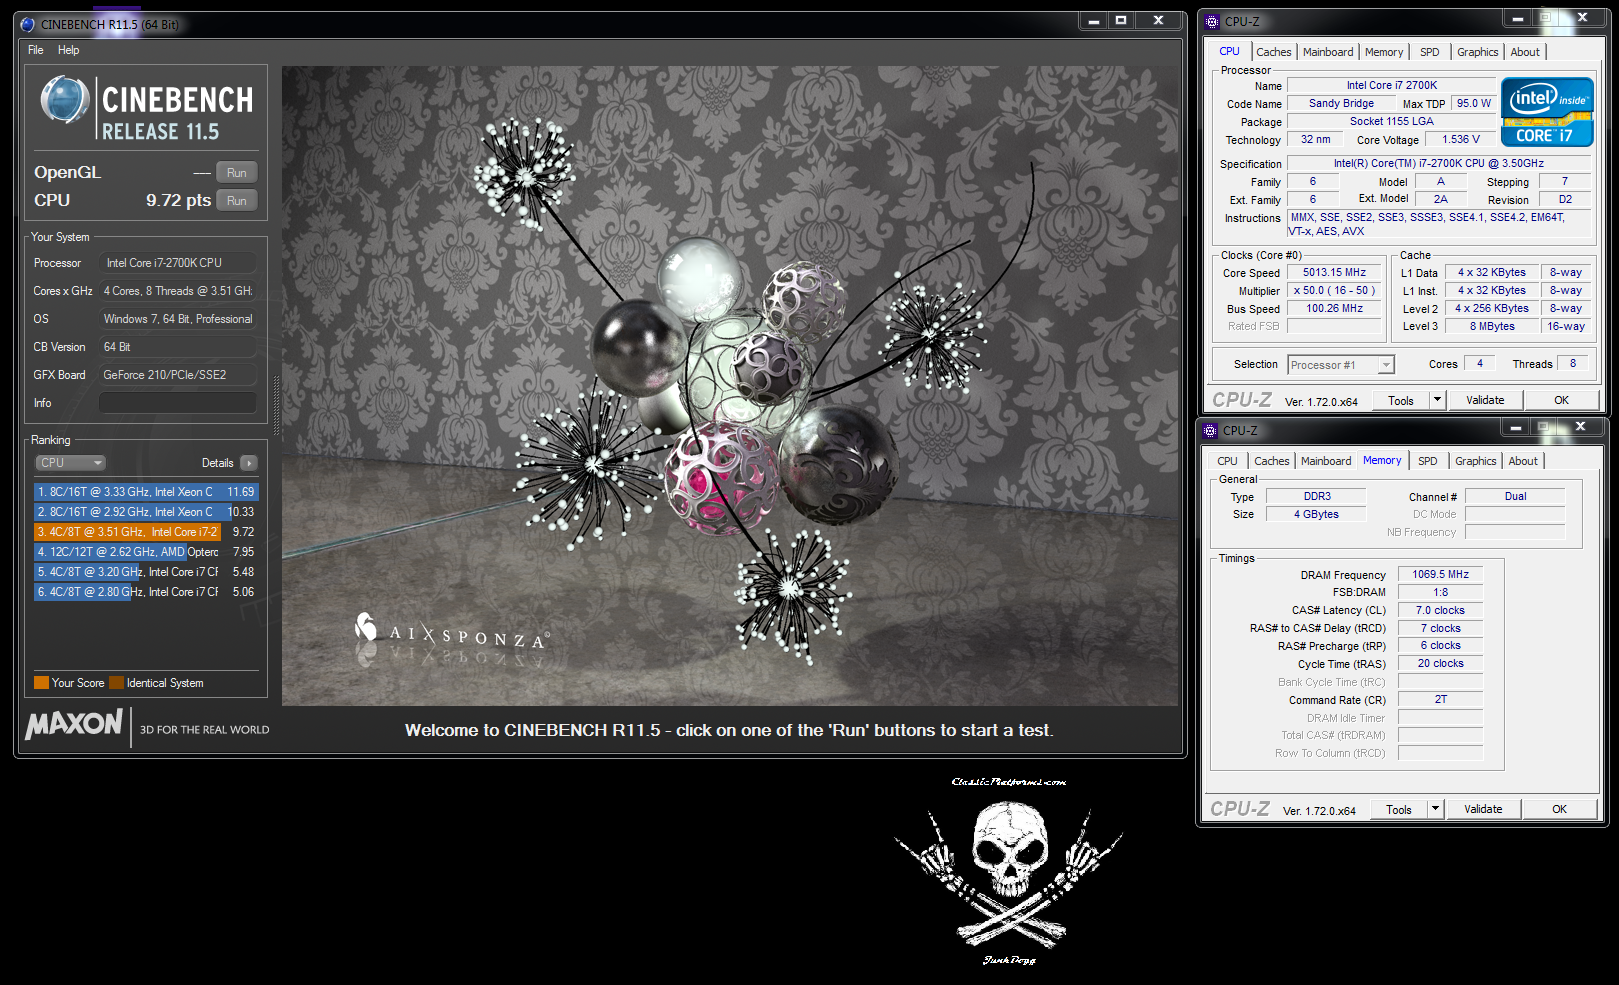Click the Intel Core i7 logo badge
The height and width of the screenshot is (985, 1619).
coord(1547,112)
